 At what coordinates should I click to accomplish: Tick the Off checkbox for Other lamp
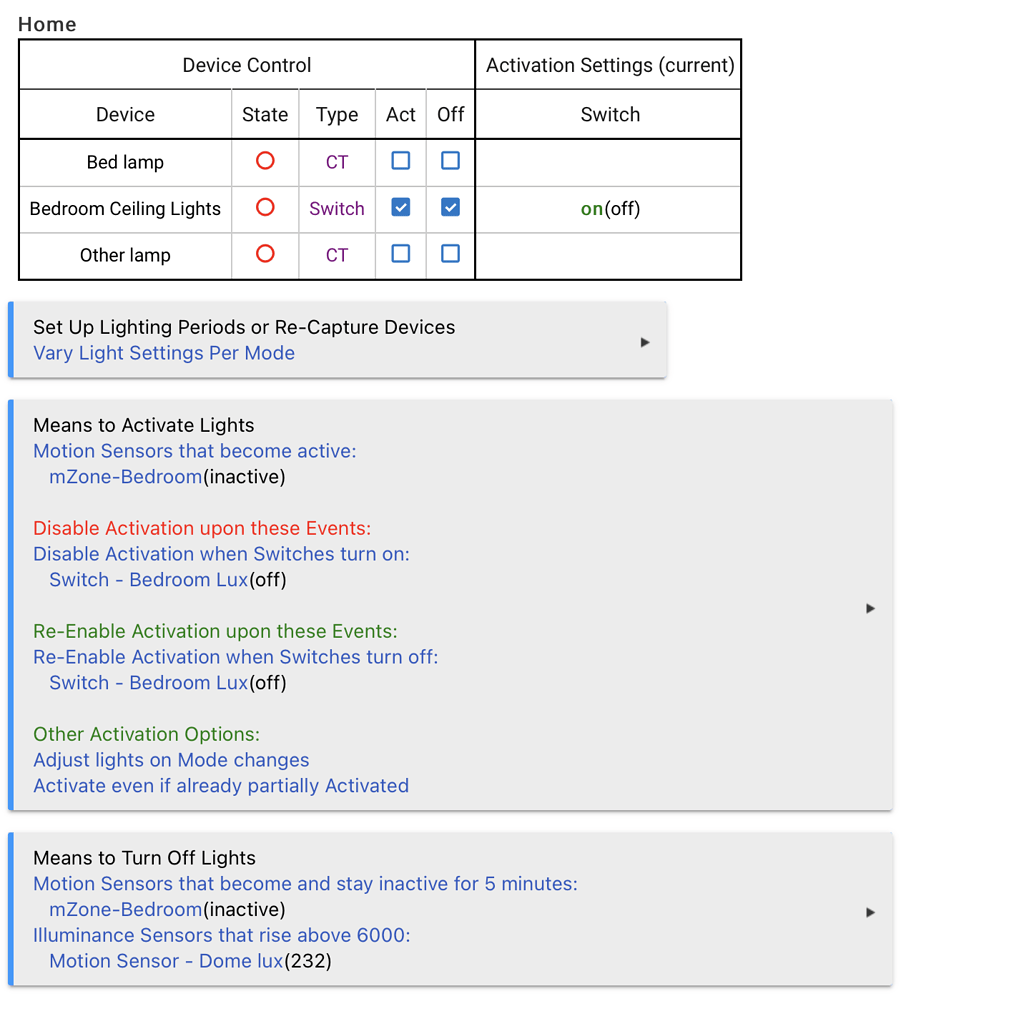(x=451, y=254)
